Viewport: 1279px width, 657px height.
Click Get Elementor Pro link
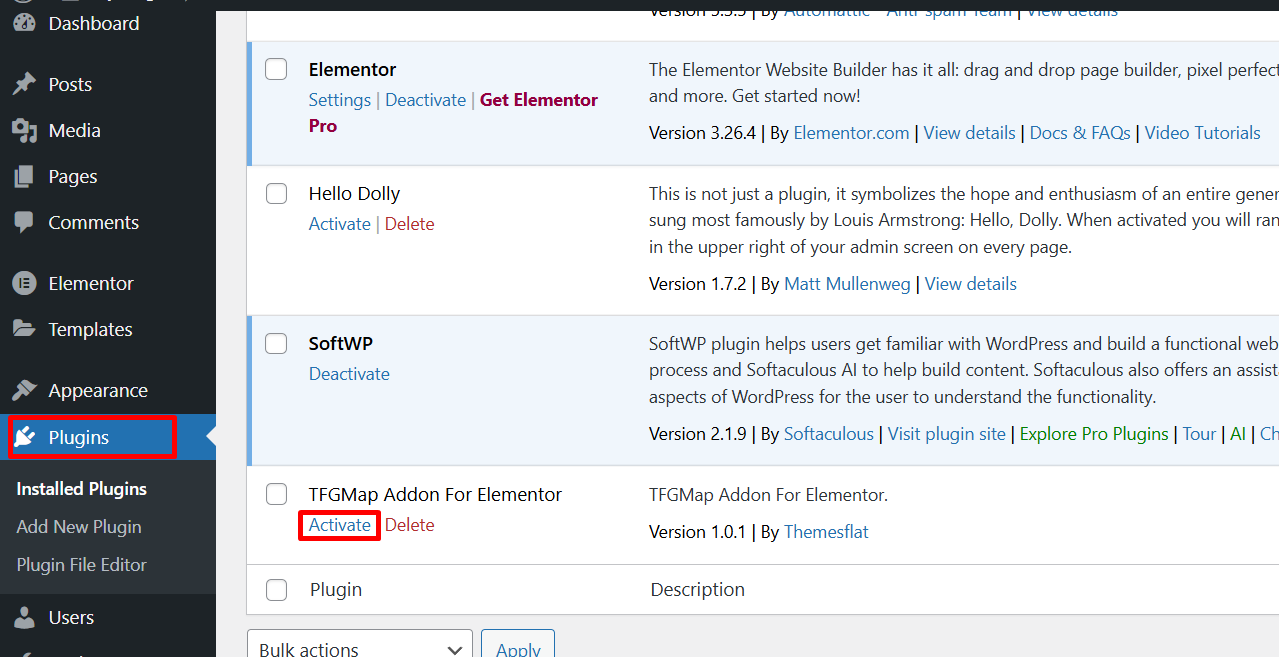(453, 113)
